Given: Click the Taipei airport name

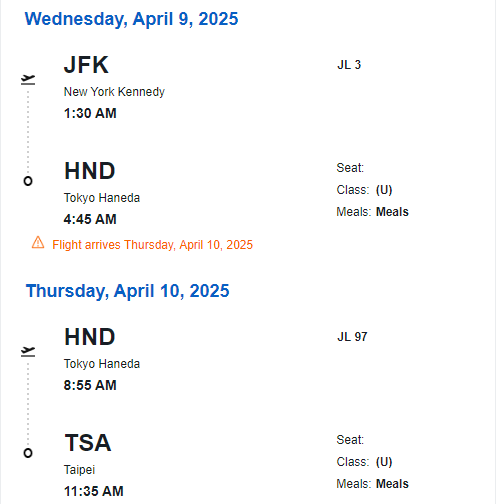Looking at the screenshot, I should tap(79, 470).
